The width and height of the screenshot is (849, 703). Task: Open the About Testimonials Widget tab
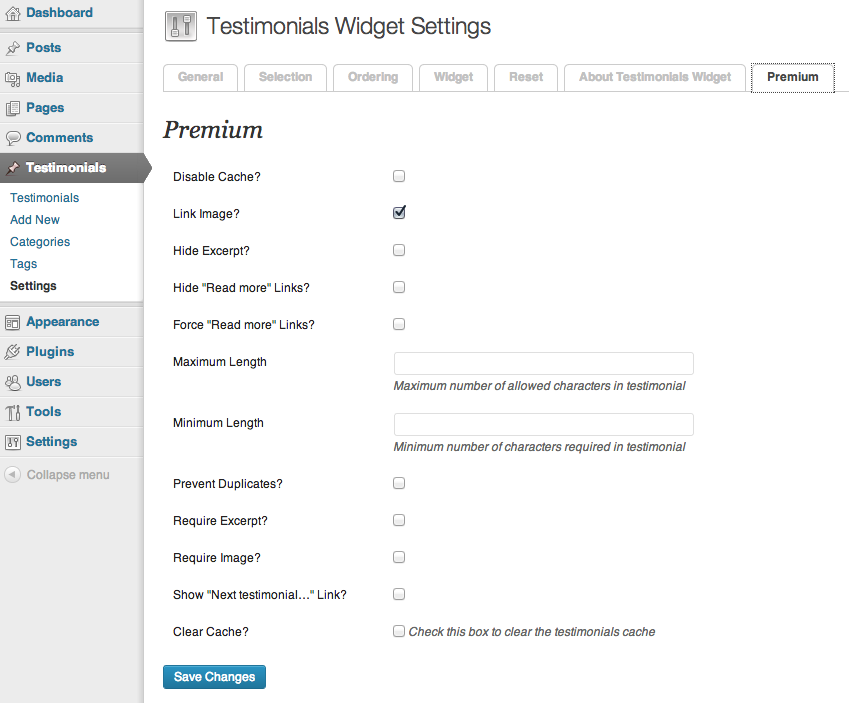pyautogui.click(x=655, y=77)
